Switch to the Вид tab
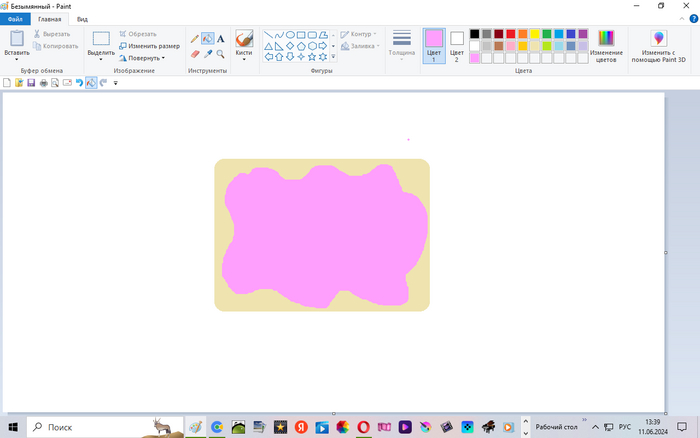The height and width of the screenshot is (438, 700). [x=82, y=19]
